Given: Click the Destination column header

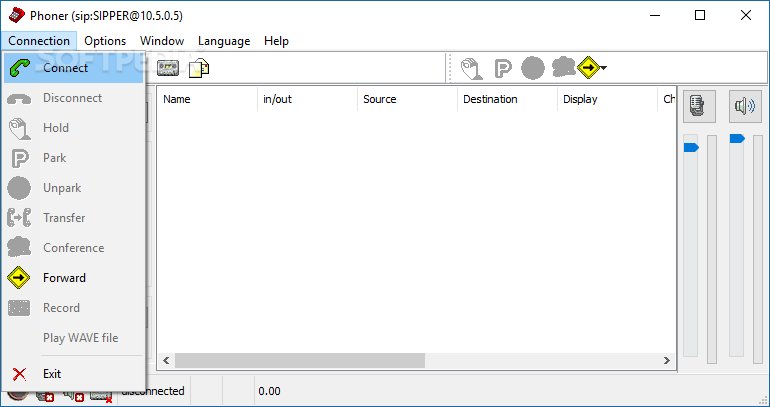Looking at the screenshot, I should pyautogui.click(x=508, y=99).
